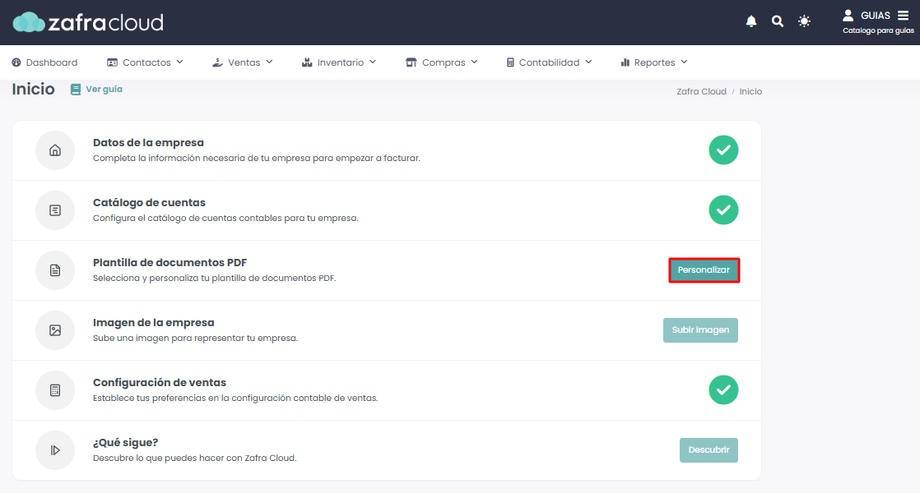The width and height of the screenshot is (920, 493).
Task: Open the Ver guía link
Action: pyautogui.click(x=97, y=89)
